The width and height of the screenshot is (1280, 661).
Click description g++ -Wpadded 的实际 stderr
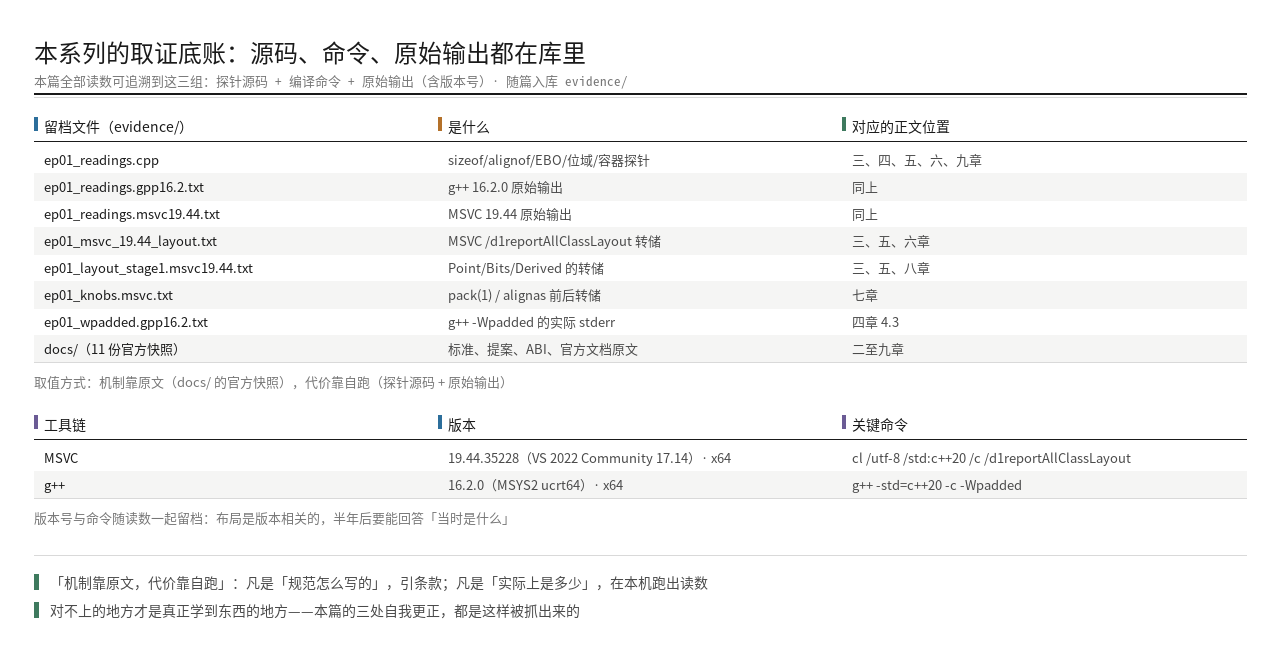click(x=531, y=322)
